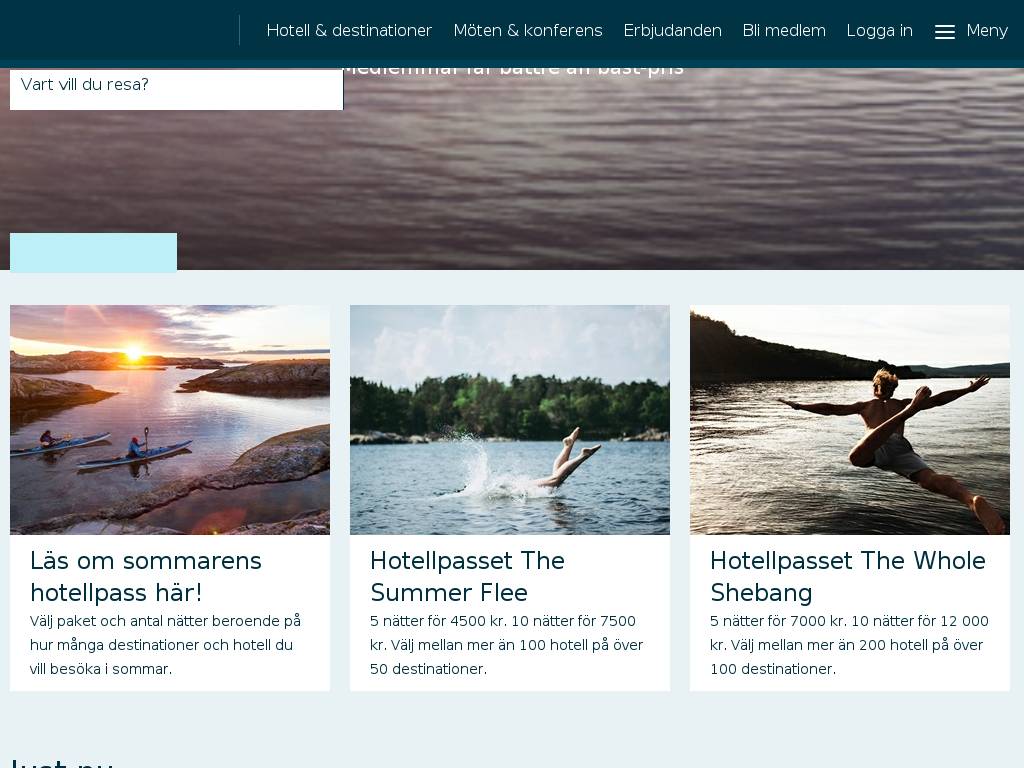Open the kayaking sunset image
Screen dimensions: 1024x768
[170, 420]
